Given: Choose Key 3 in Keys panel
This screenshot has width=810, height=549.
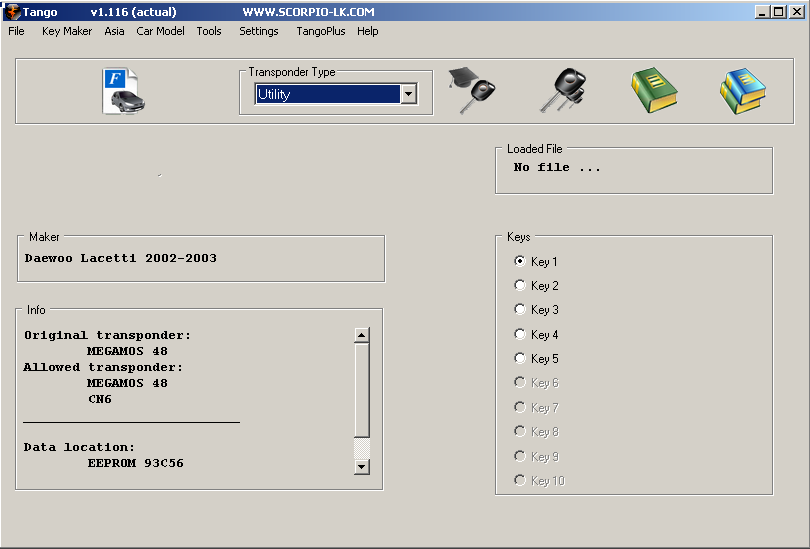Looking at the screenshot, I should 520,309.
